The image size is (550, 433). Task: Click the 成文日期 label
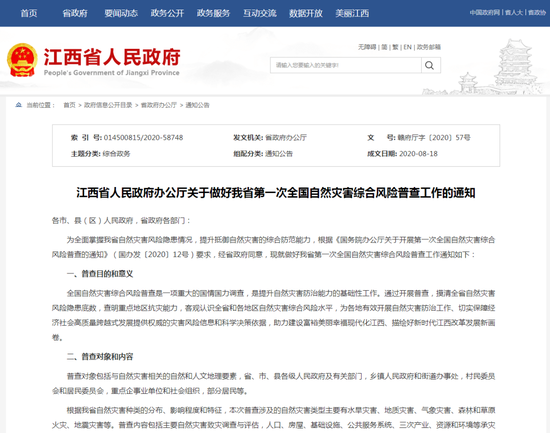point(382,154)
